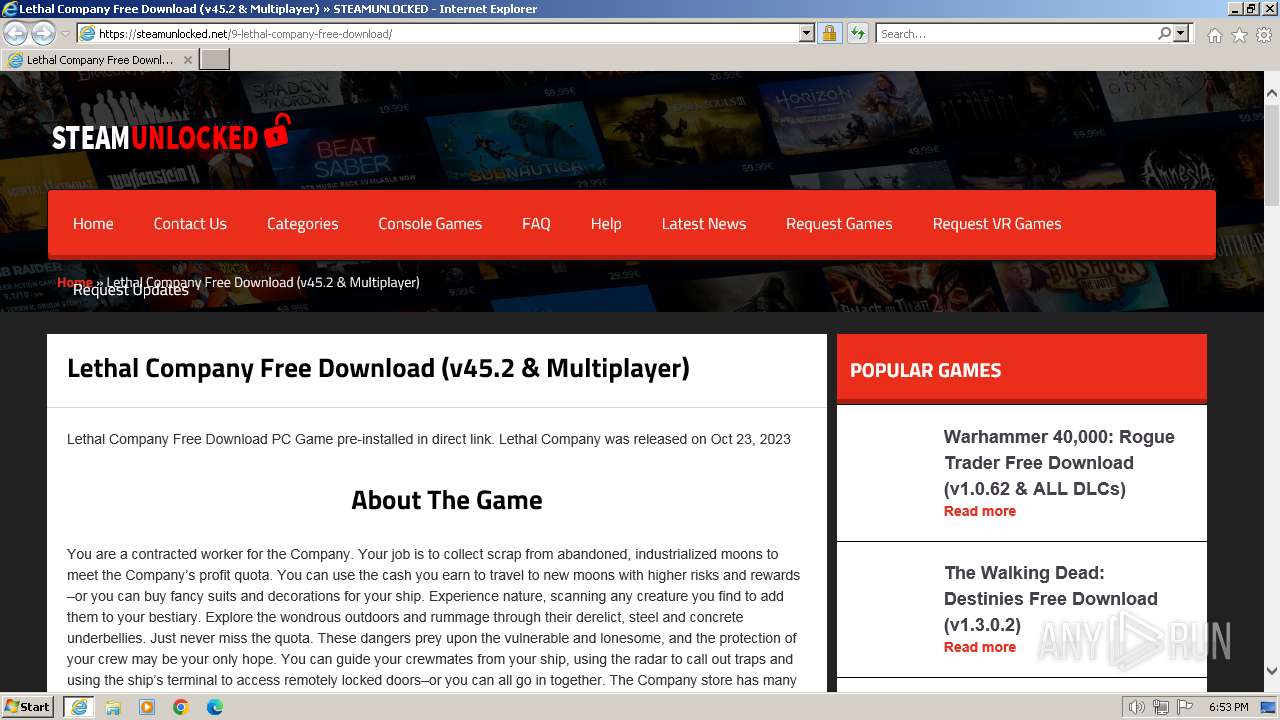Open Microsoft Edge taskbar icon
1280x720 pixels.
coord(215,707)
